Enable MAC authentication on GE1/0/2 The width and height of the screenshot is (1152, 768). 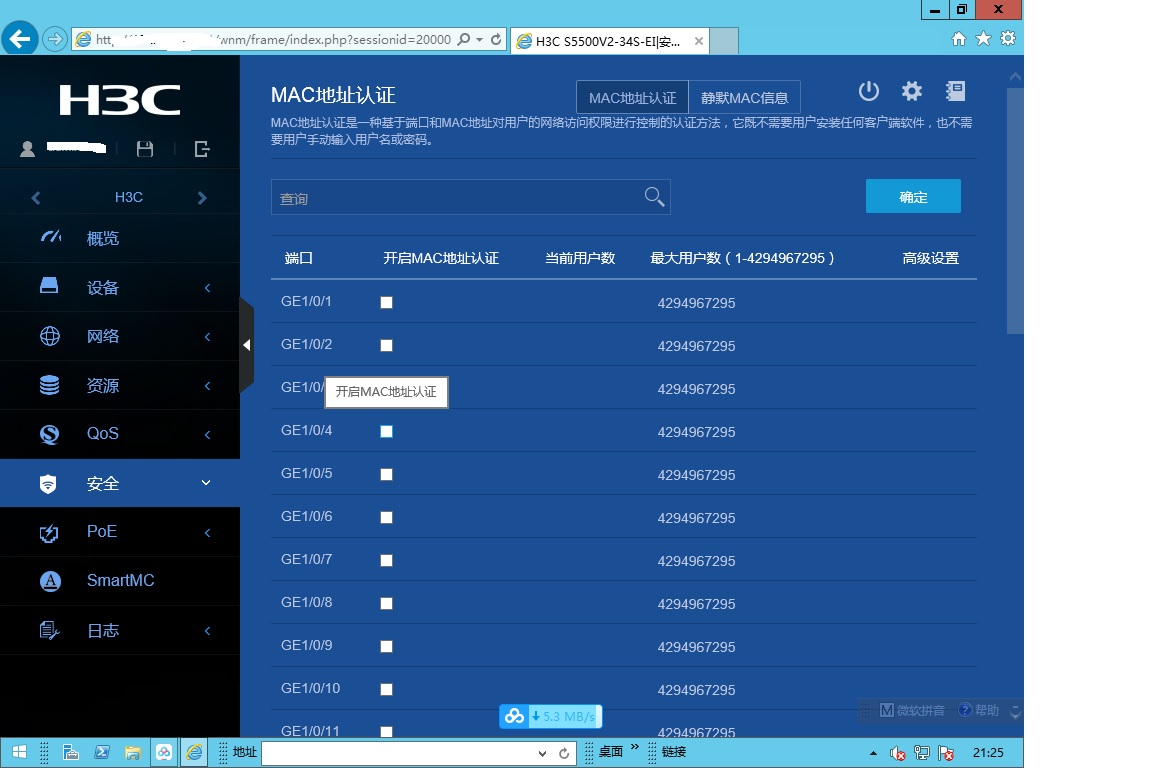tap(386, 345)
